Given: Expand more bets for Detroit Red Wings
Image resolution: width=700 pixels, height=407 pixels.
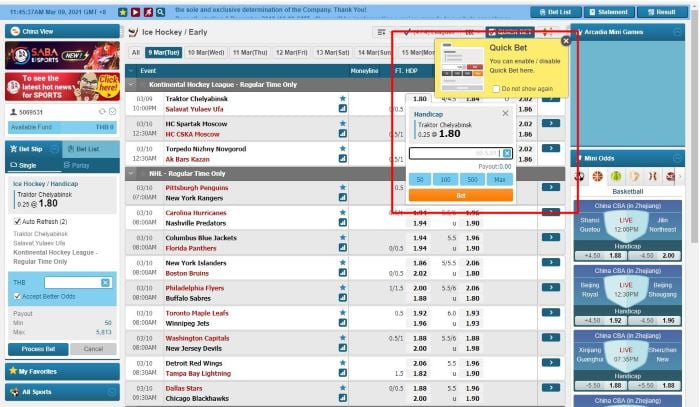Looking at the screenshot, I should 550,363.
